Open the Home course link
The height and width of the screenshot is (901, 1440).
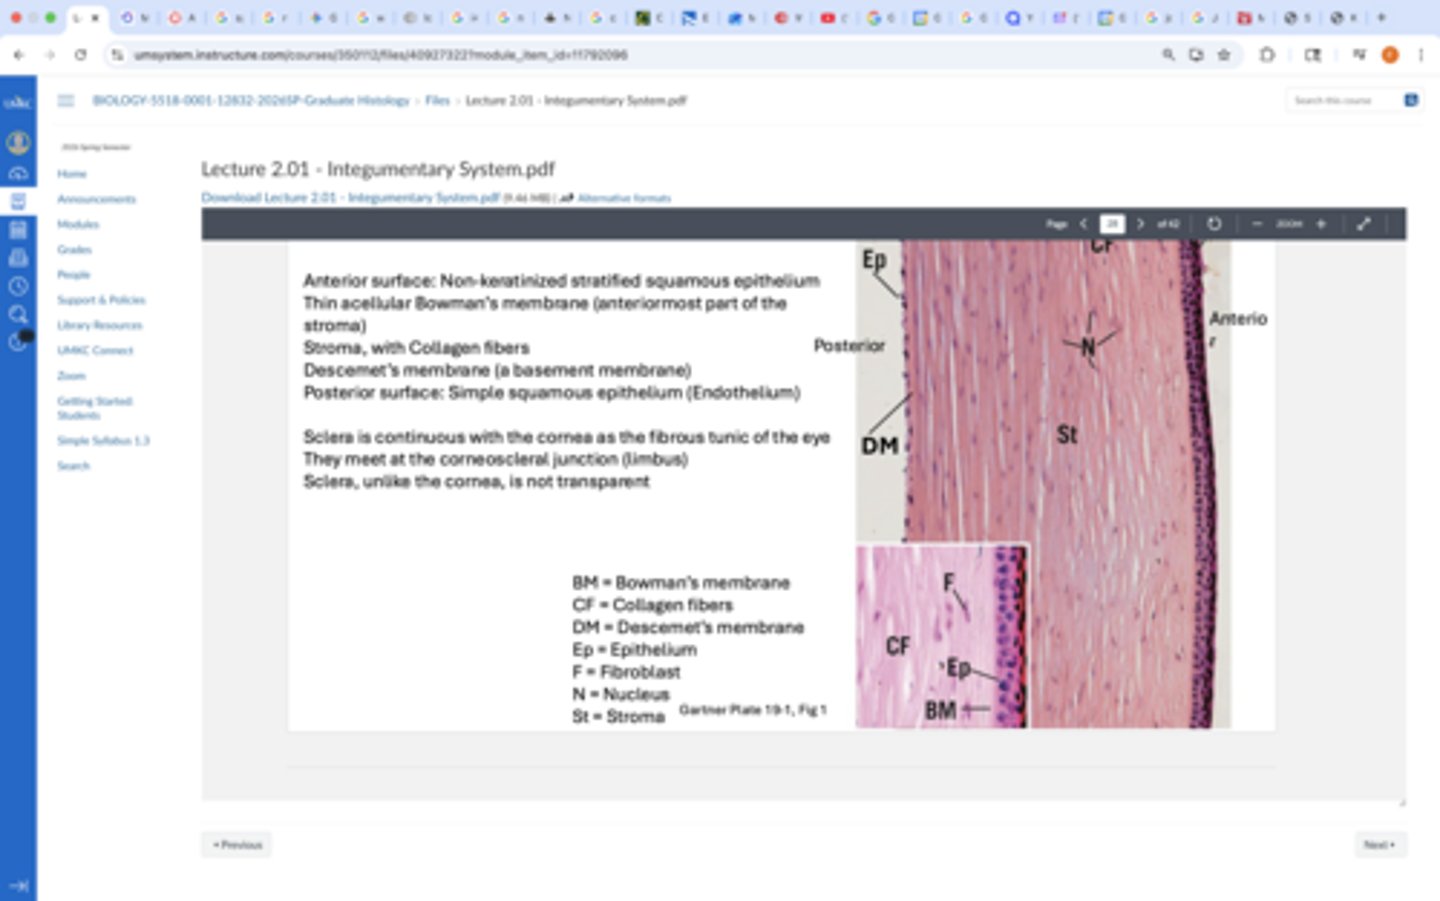click(x=72, y=174)
